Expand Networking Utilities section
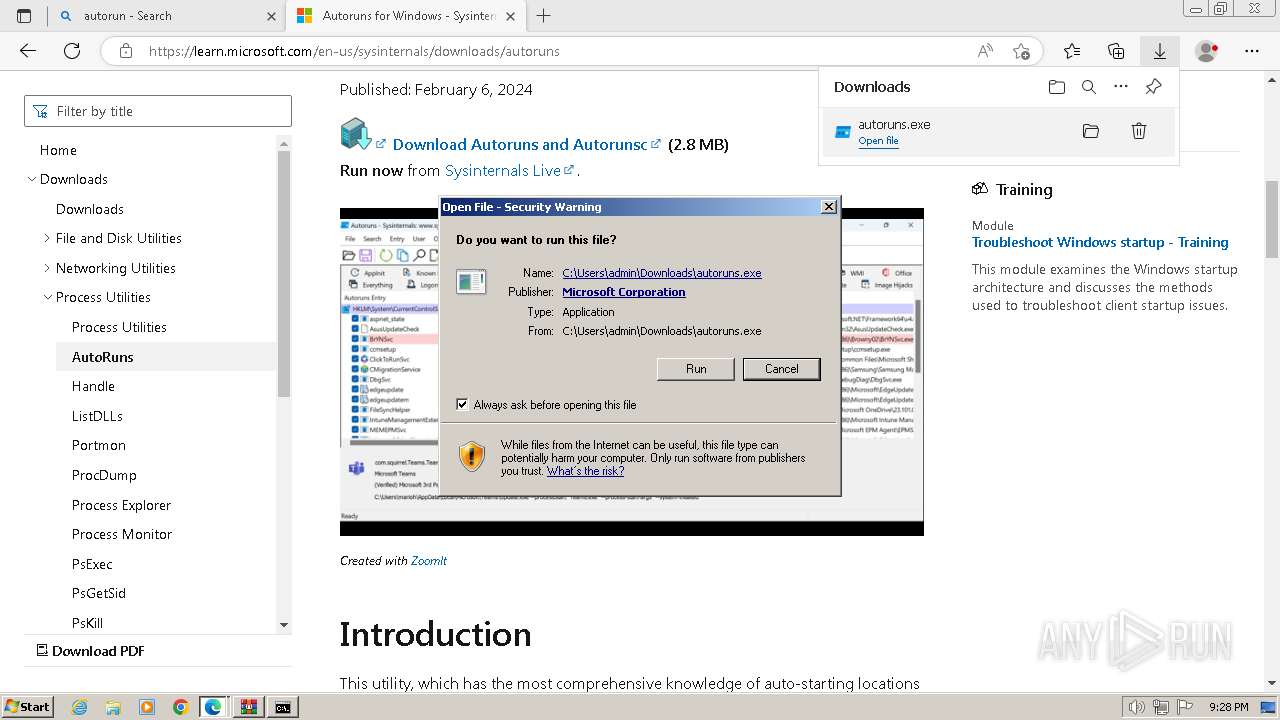This screenshot has width=1280, height=720. (x=47, y=268)
